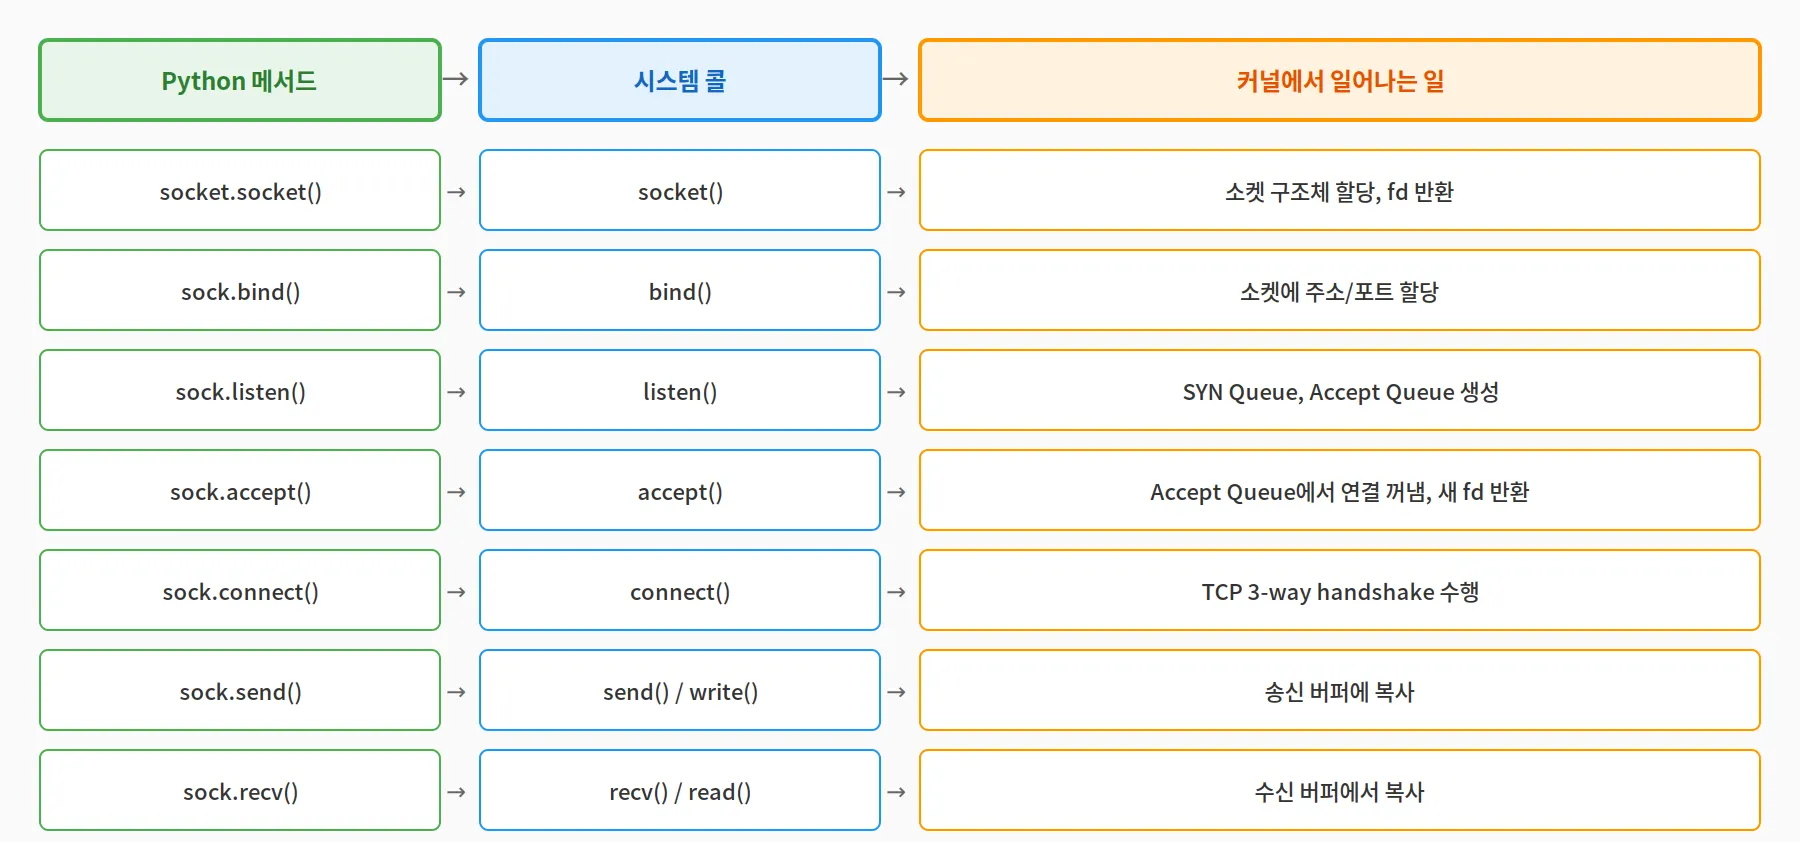Click the arrow right of socket.socket() box
1800x842 pixels.
[x=456, y=192]
